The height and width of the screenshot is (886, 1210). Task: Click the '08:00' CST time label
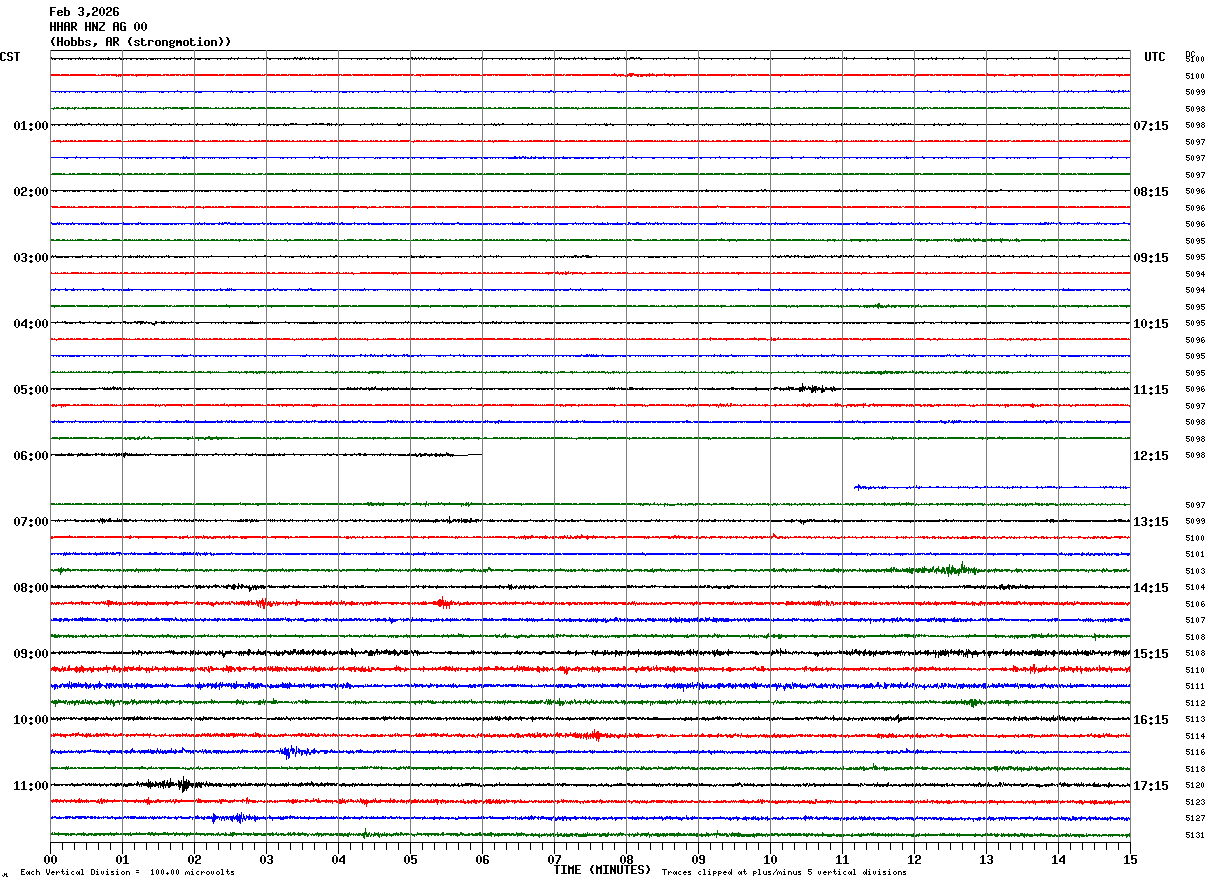[31, 588]
